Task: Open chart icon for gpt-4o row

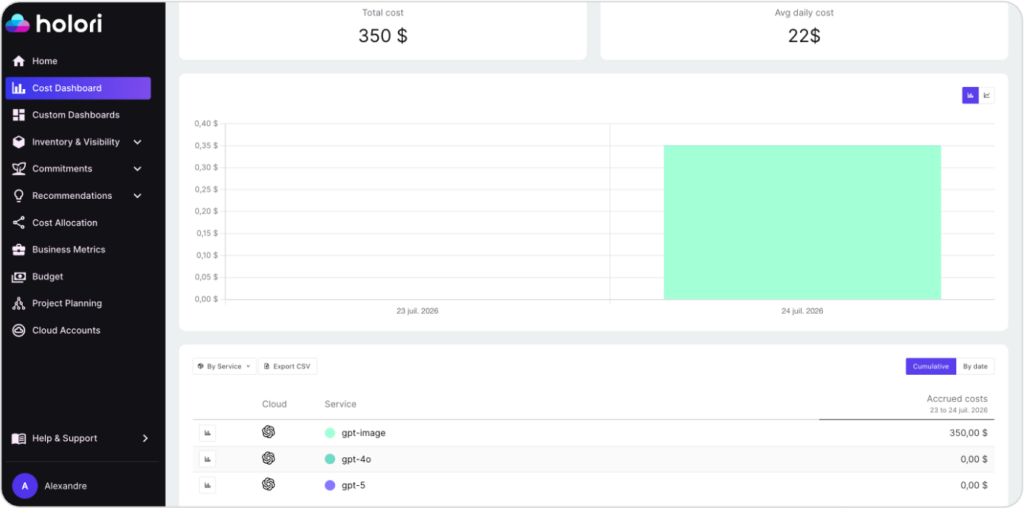Action: click(208, 460)
